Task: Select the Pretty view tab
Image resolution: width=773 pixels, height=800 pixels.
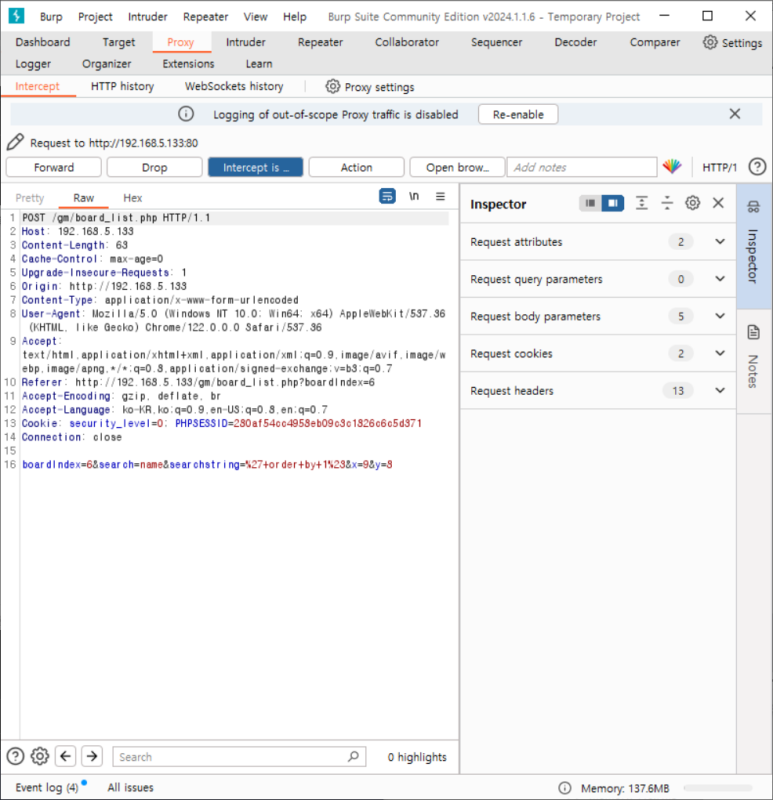Action: (30, 198)
